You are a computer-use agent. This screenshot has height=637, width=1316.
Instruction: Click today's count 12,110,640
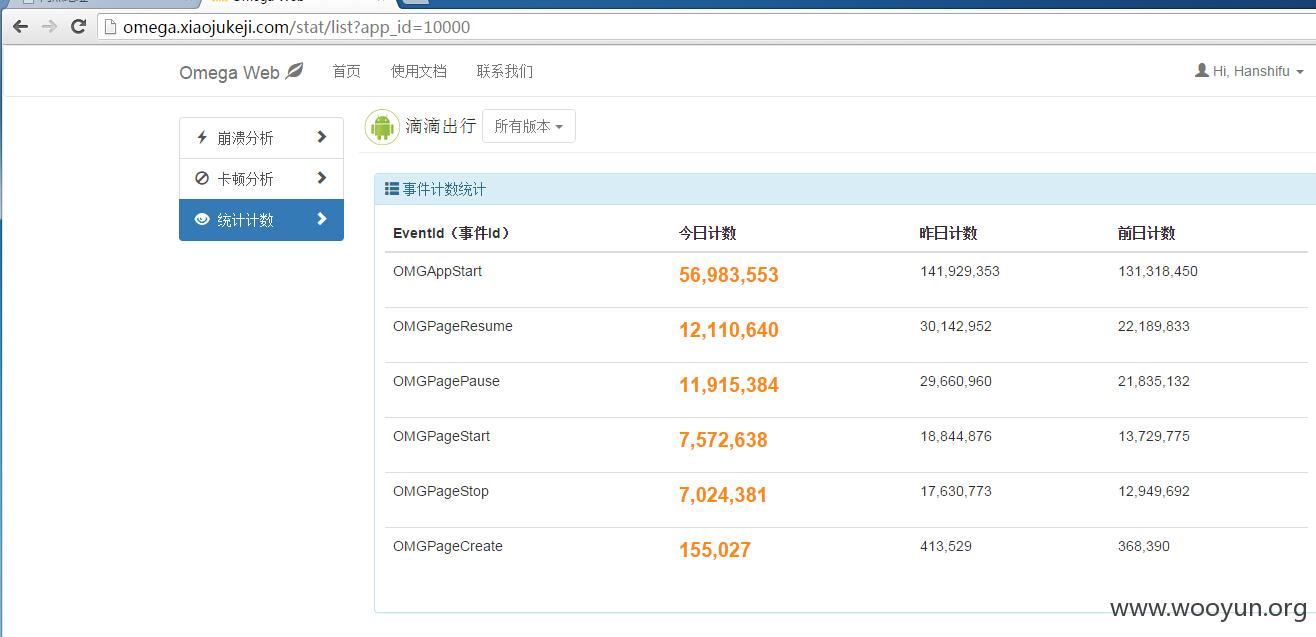coord(729,330)
